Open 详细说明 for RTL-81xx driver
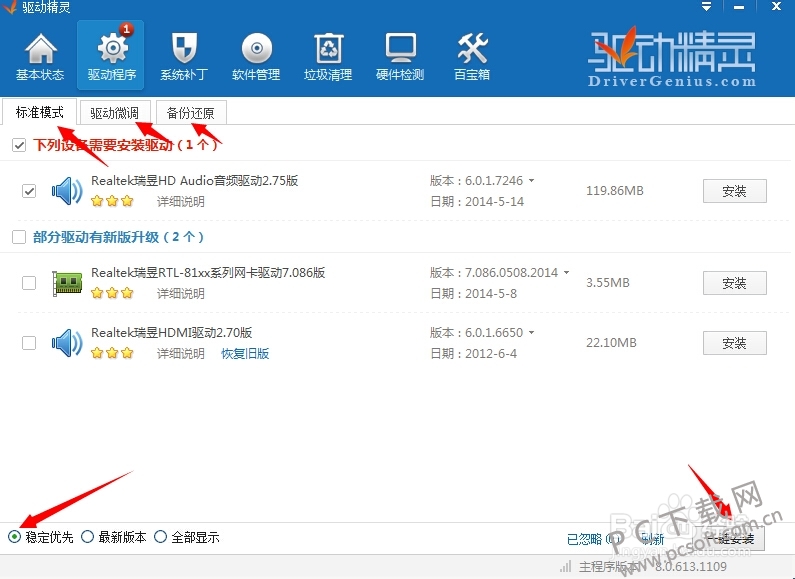 180,294
